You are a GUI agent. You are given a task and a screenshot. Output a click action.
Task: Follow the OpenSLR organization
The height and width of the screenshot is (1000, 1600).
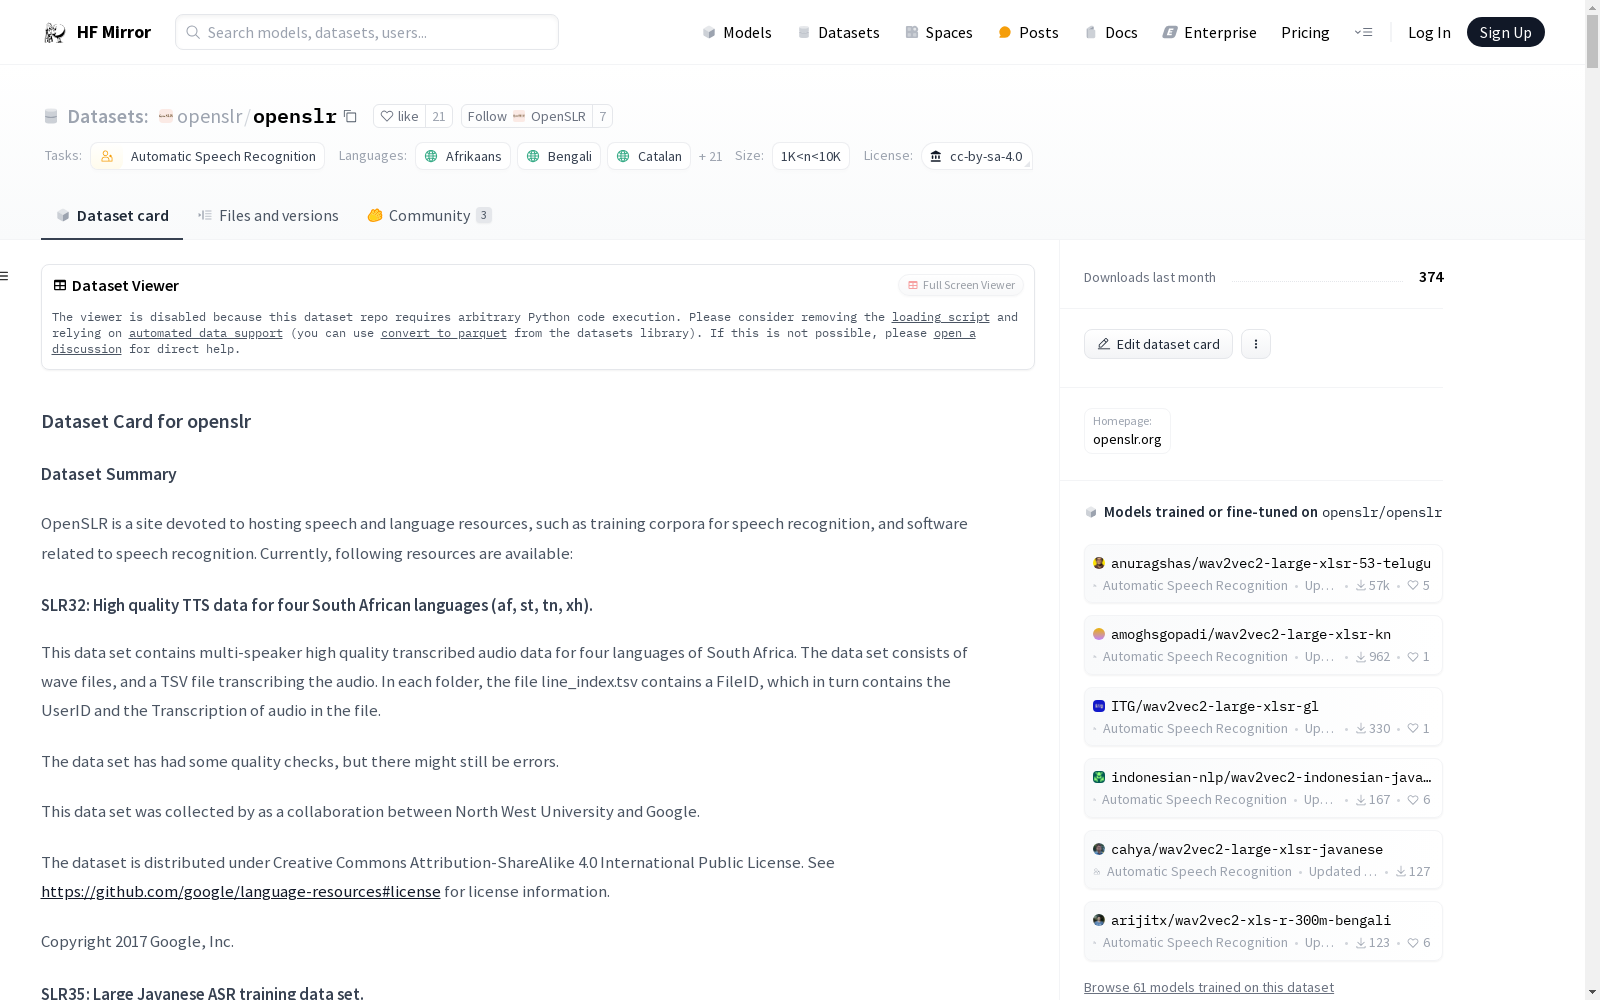click(527, 116)
